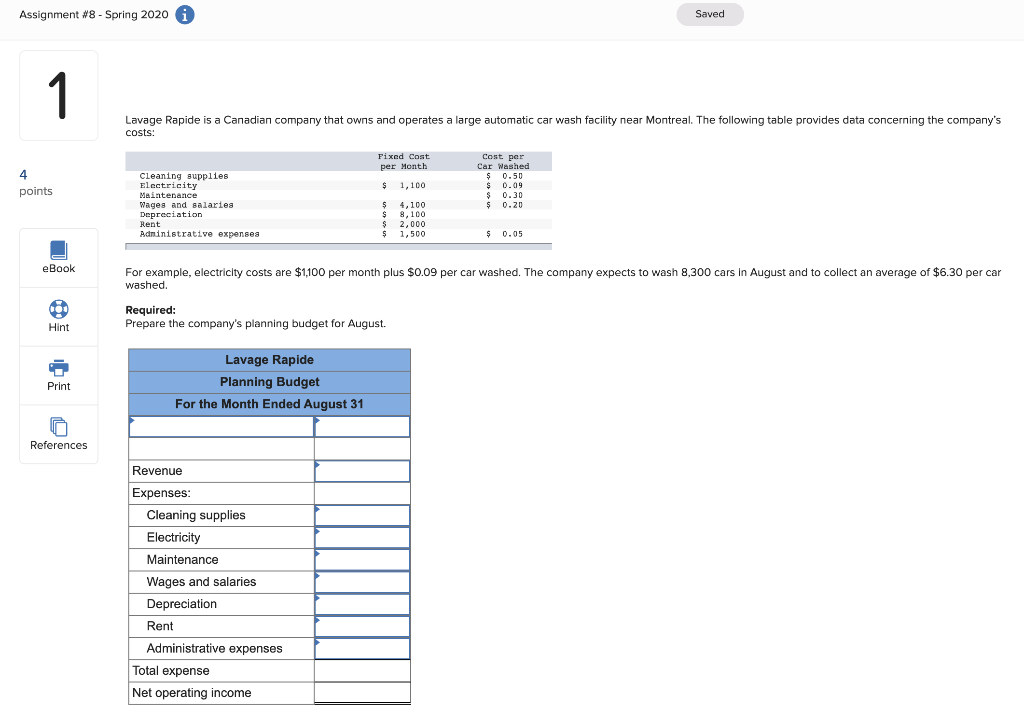Click the Saved status button

pyautogui.click(x=710, y=14)
